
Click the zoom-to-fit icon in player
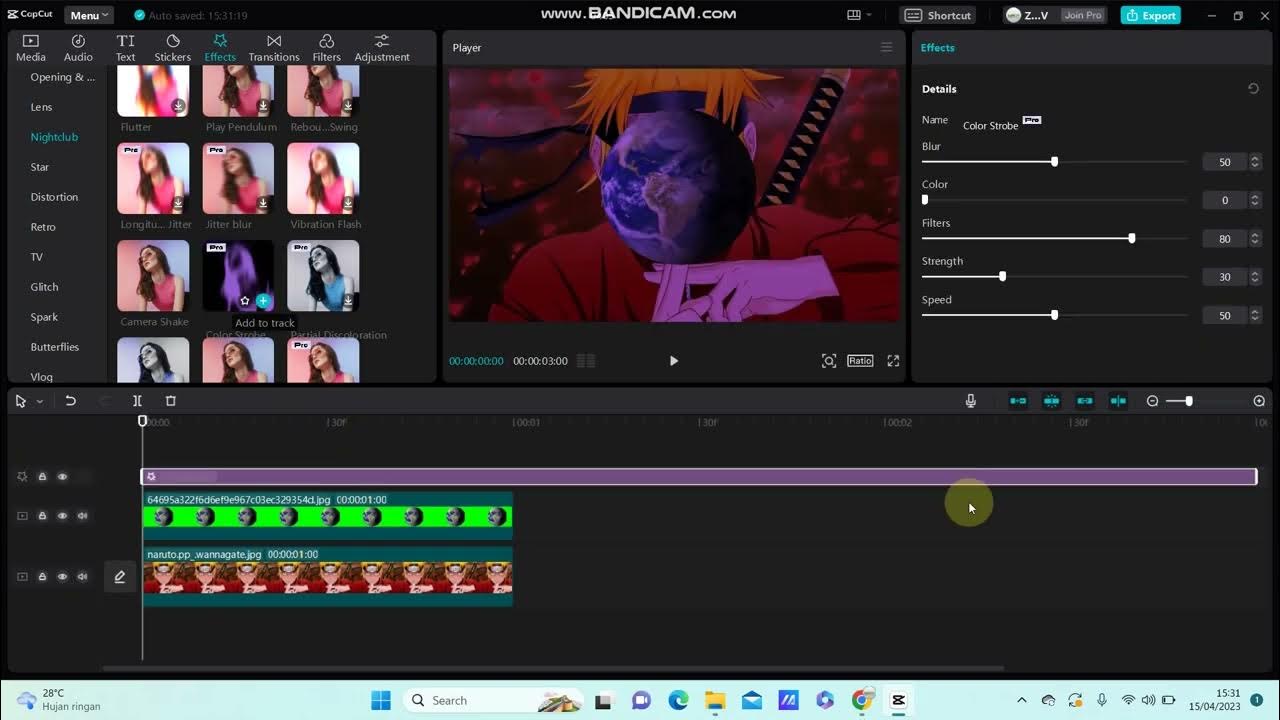click(829, 361)
